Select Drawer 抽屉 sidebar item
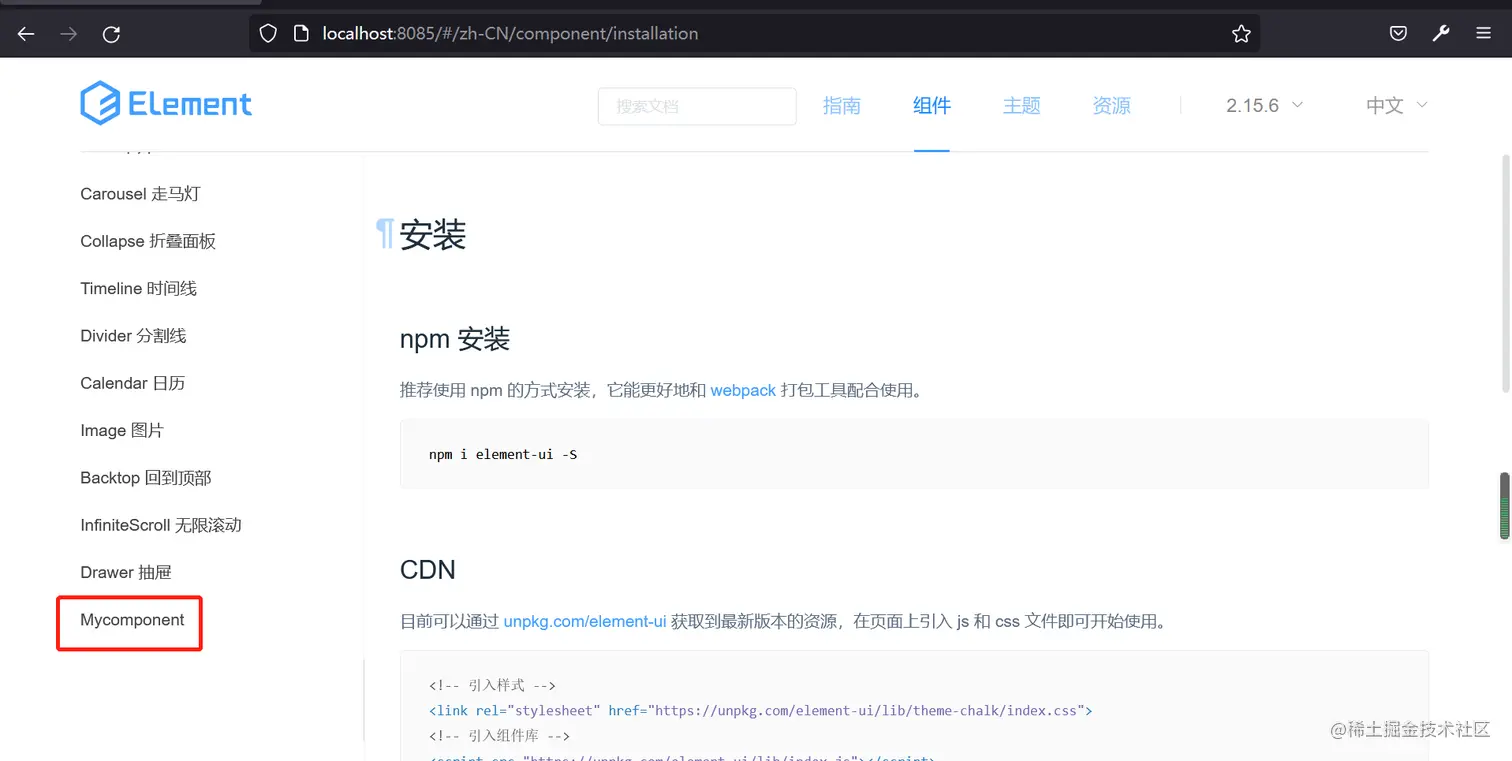The height and width of the screenshot is (761, 1512). pos(126,572)
